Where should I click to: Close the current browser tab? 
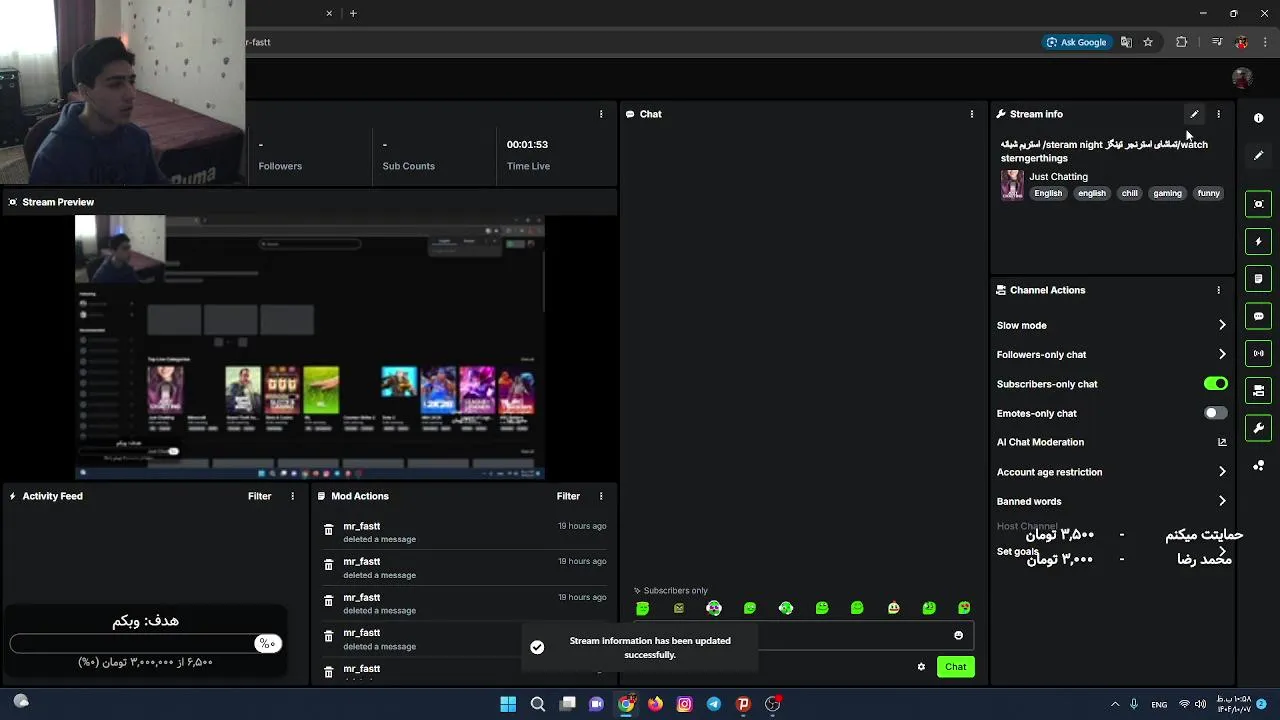(x=329, y=13)
